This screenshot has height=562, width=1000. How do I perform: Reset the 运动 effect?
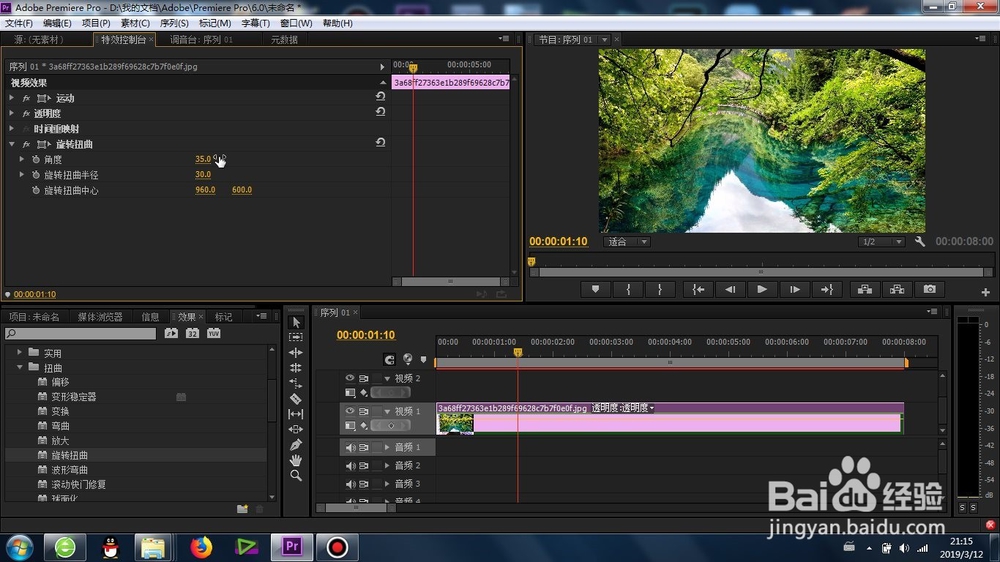[x=380, y=96]
